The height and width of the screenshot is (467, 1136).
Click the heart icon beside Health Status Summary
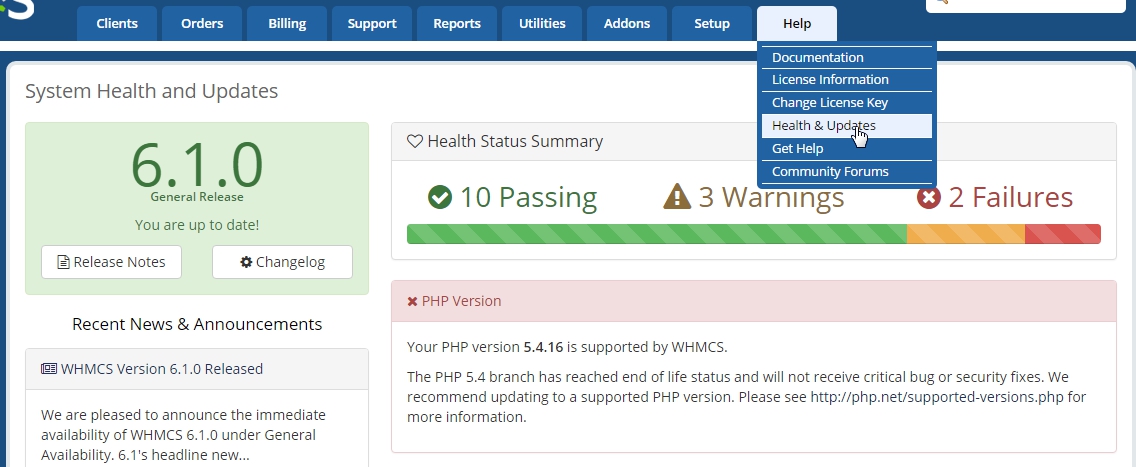(x=414, y=141)
